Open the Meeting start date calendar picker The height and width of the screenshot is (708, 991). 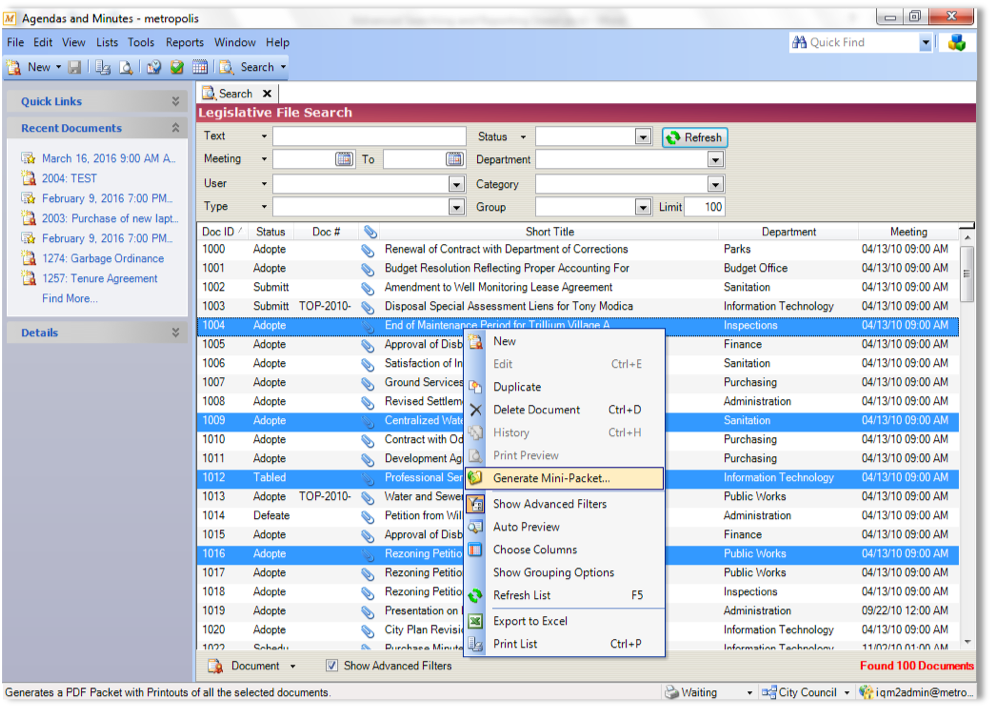(x=344, y=159)
